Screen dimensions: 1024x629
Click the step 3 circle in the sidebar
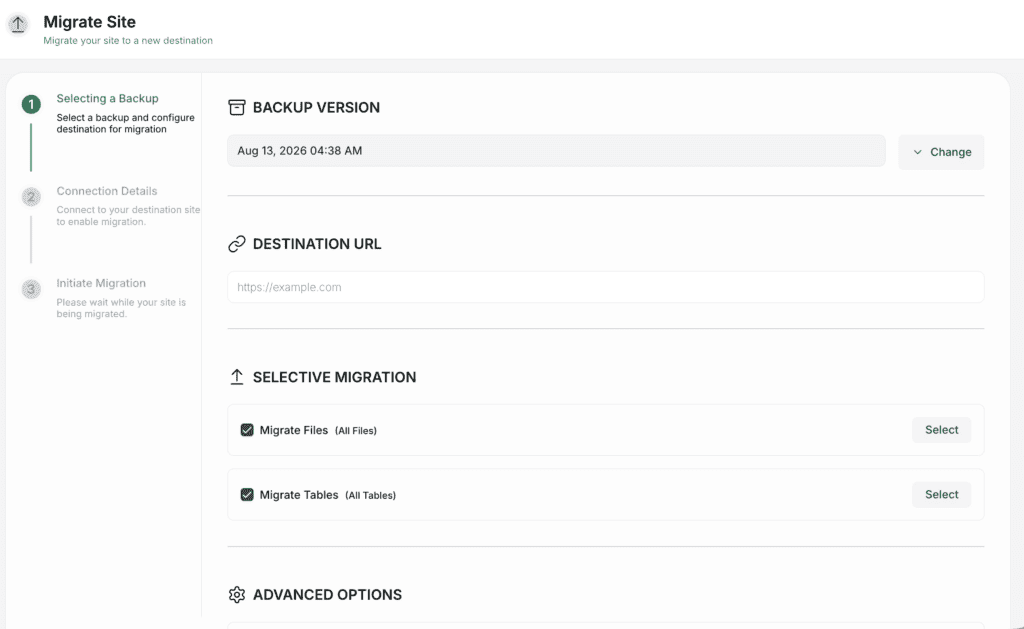point(31,289)
